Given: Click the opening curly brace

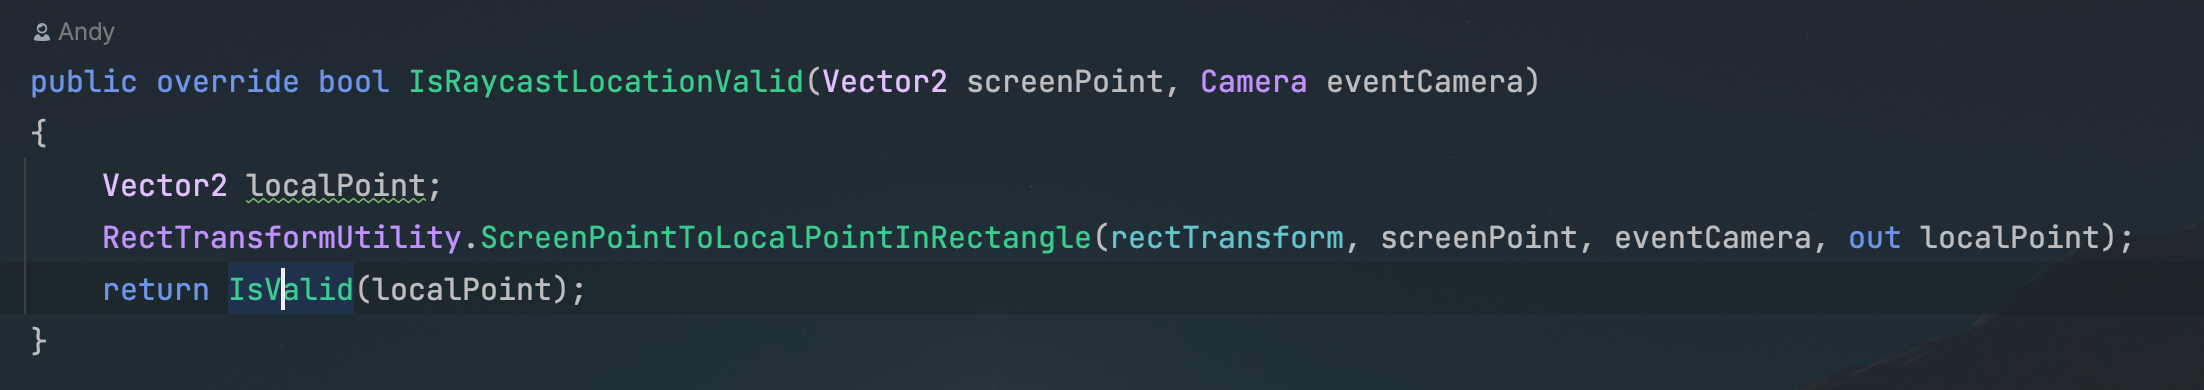Looking at the screenshot, I should click(x=39, y=133).
